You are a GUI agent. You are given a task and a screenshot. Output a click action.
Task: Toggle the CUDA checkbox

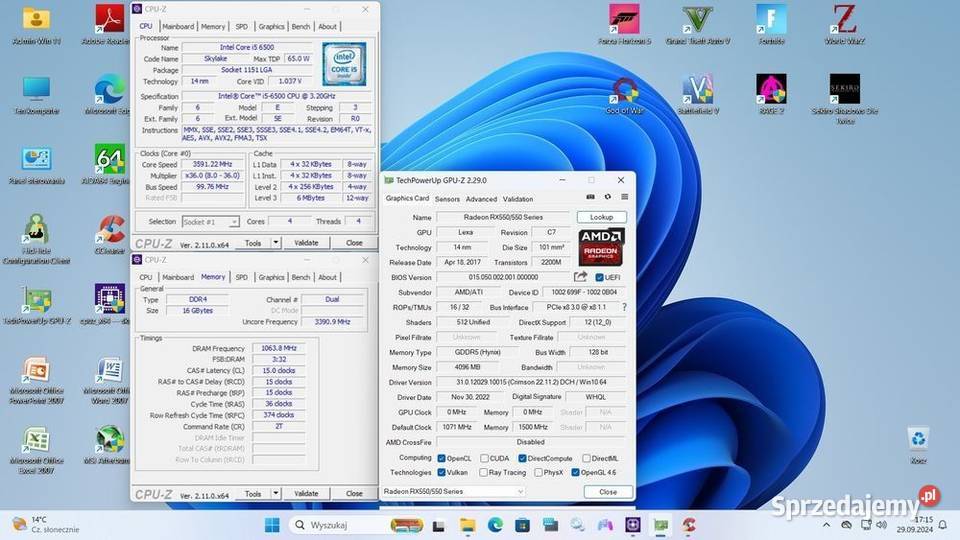tap(484, 458)
